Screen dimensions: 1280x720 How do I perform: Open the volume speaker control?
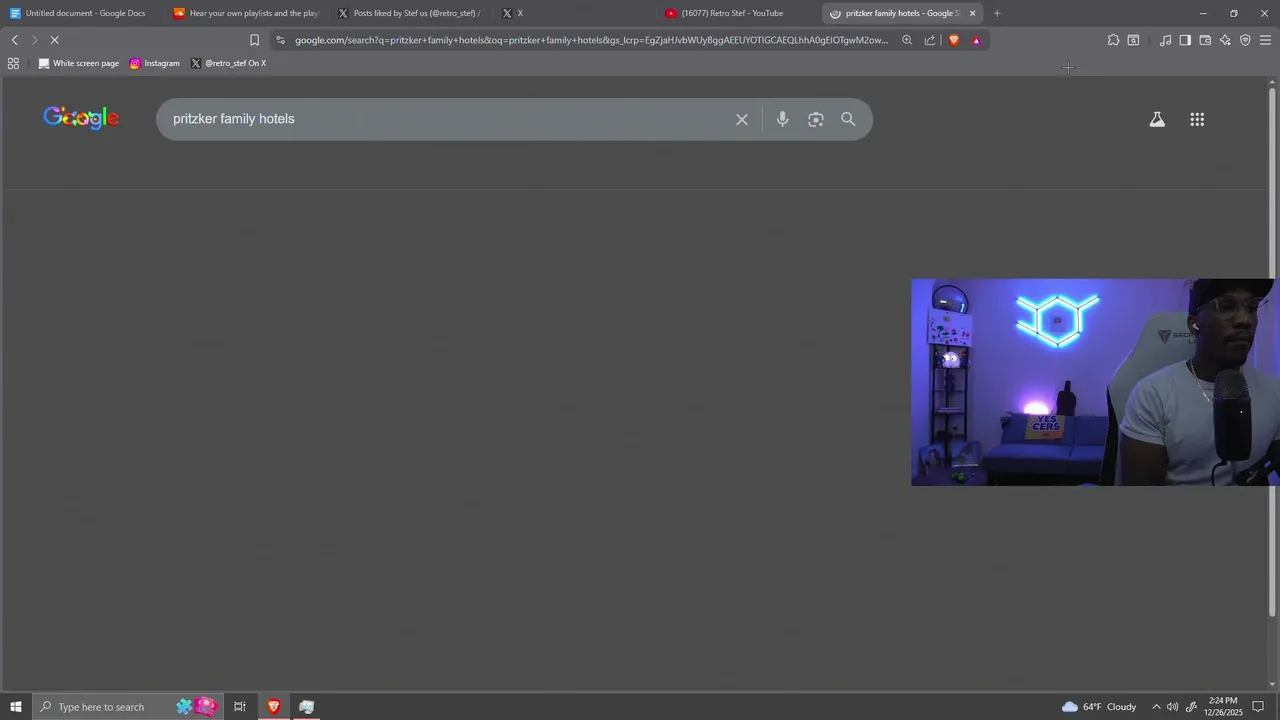(1172, 707)
